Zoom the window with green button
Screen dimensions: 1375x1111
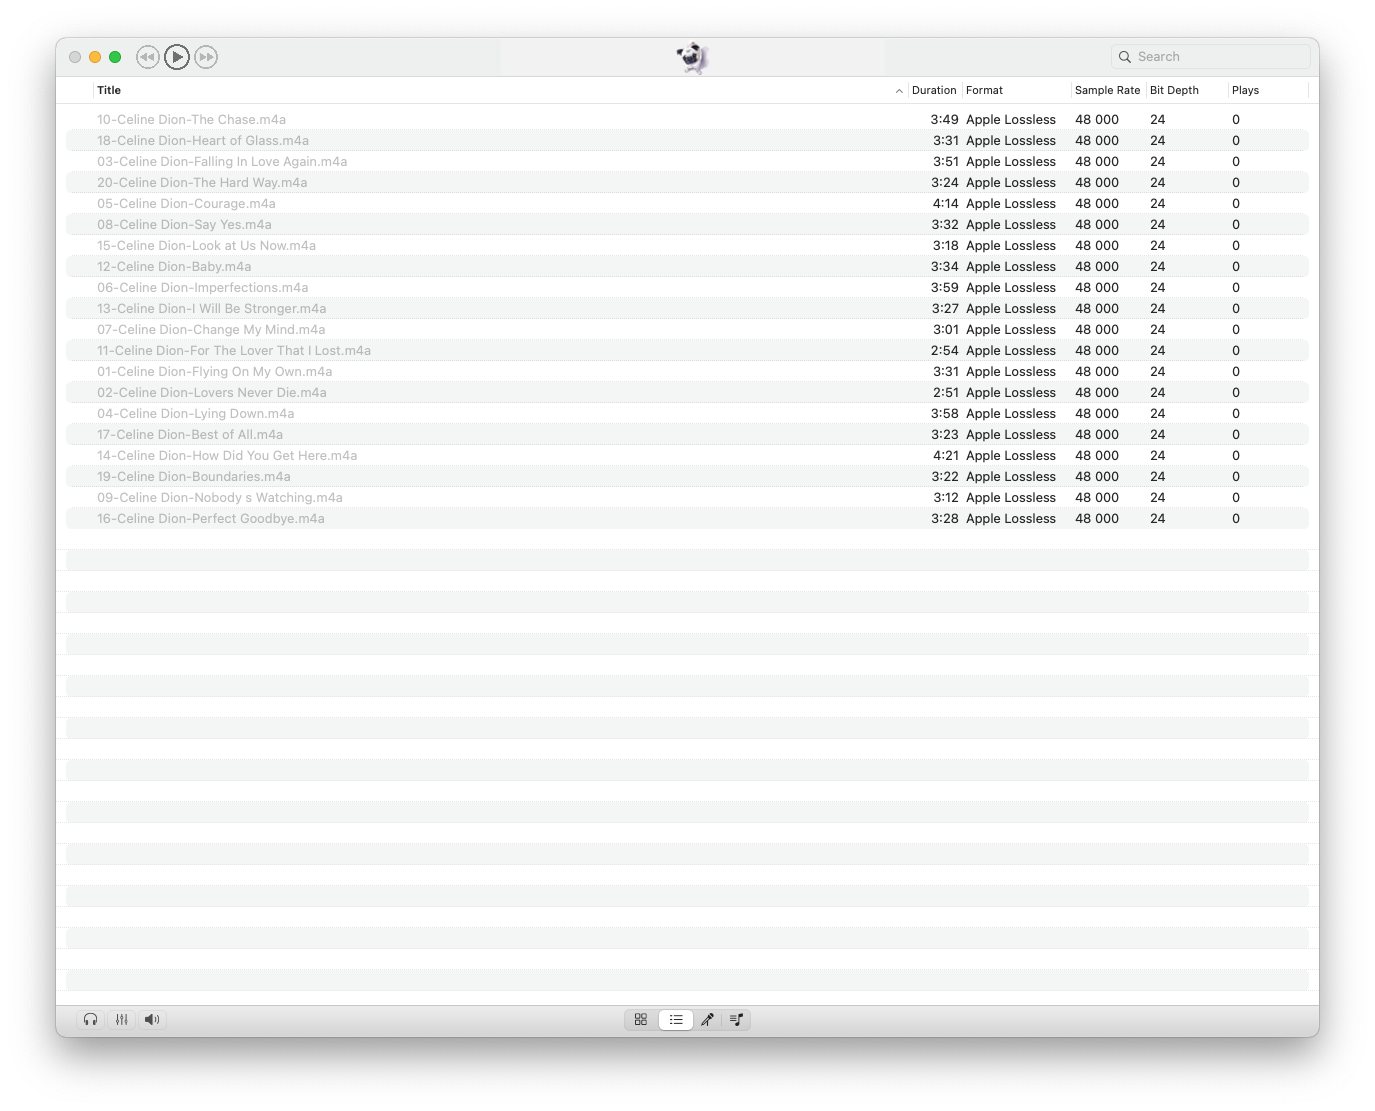click(x=115, y=57)
